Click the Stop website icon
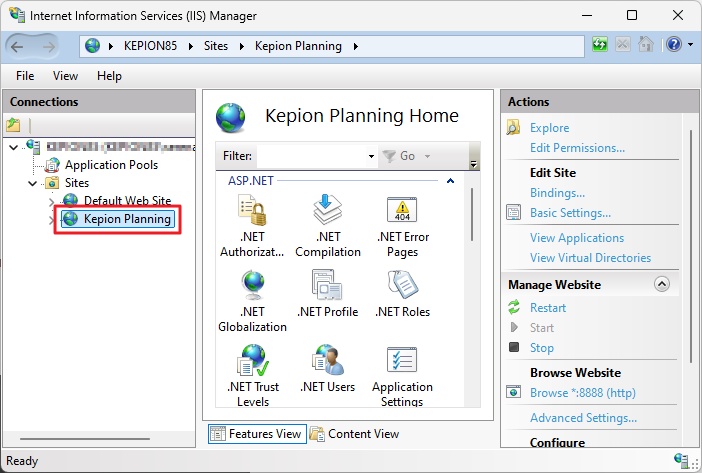 click(514, 347)
